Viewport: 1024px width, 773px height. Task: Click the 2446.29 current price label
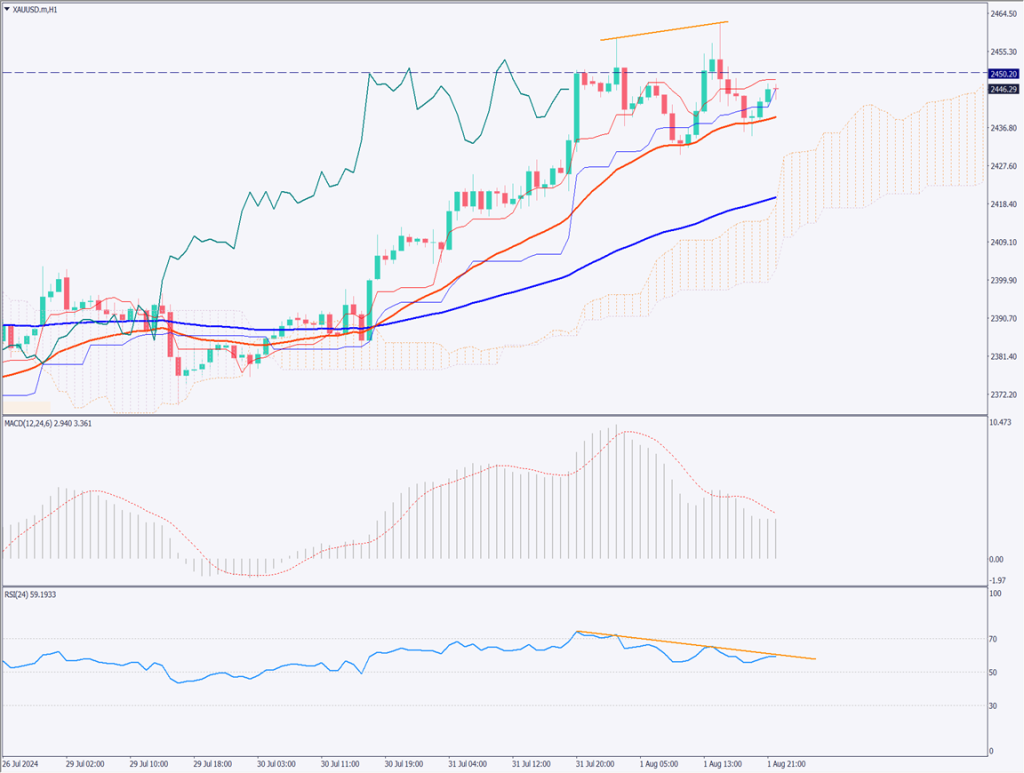click(x=1003, y=89)
